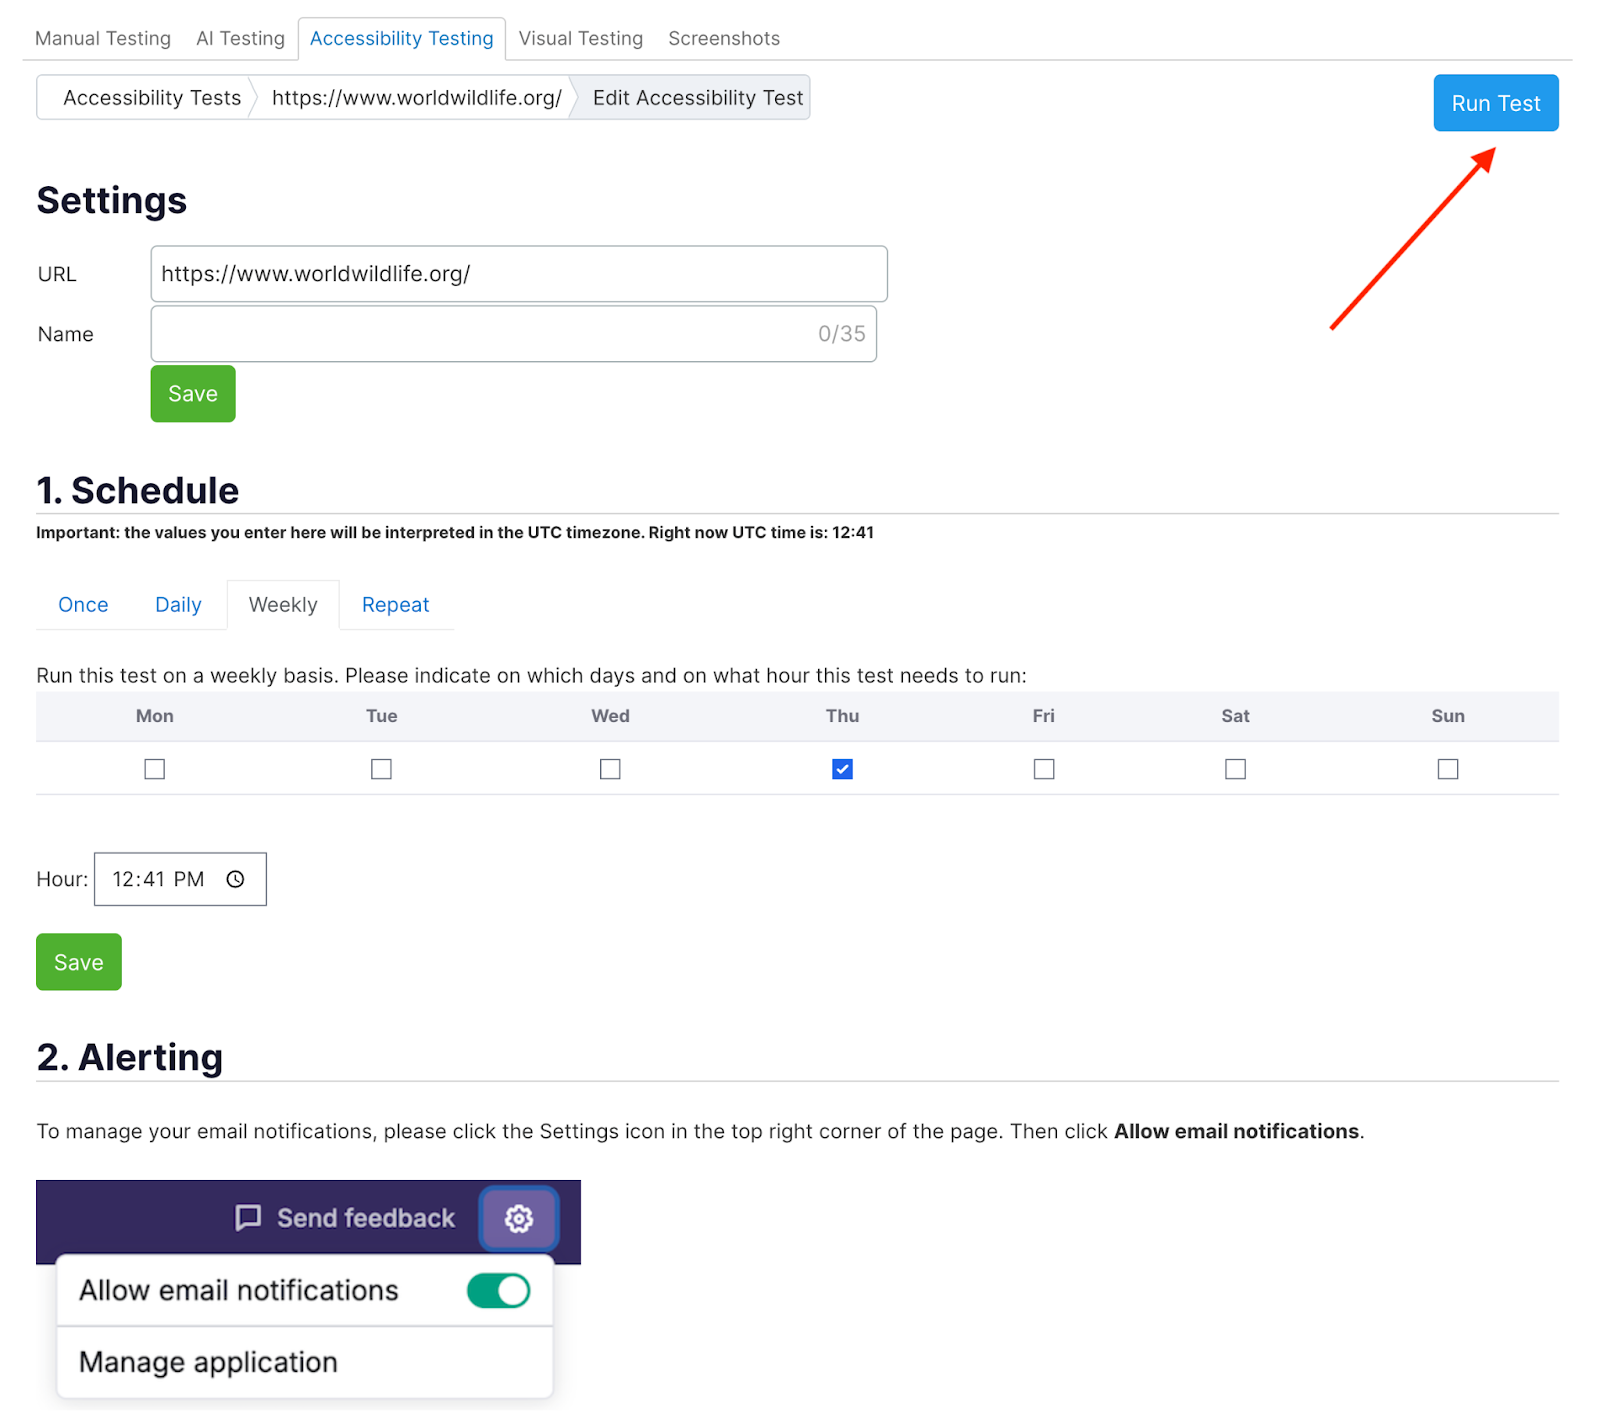Switch to the Visual Testing tab
Screen dimensions: 1600x1426
[580, 38]
